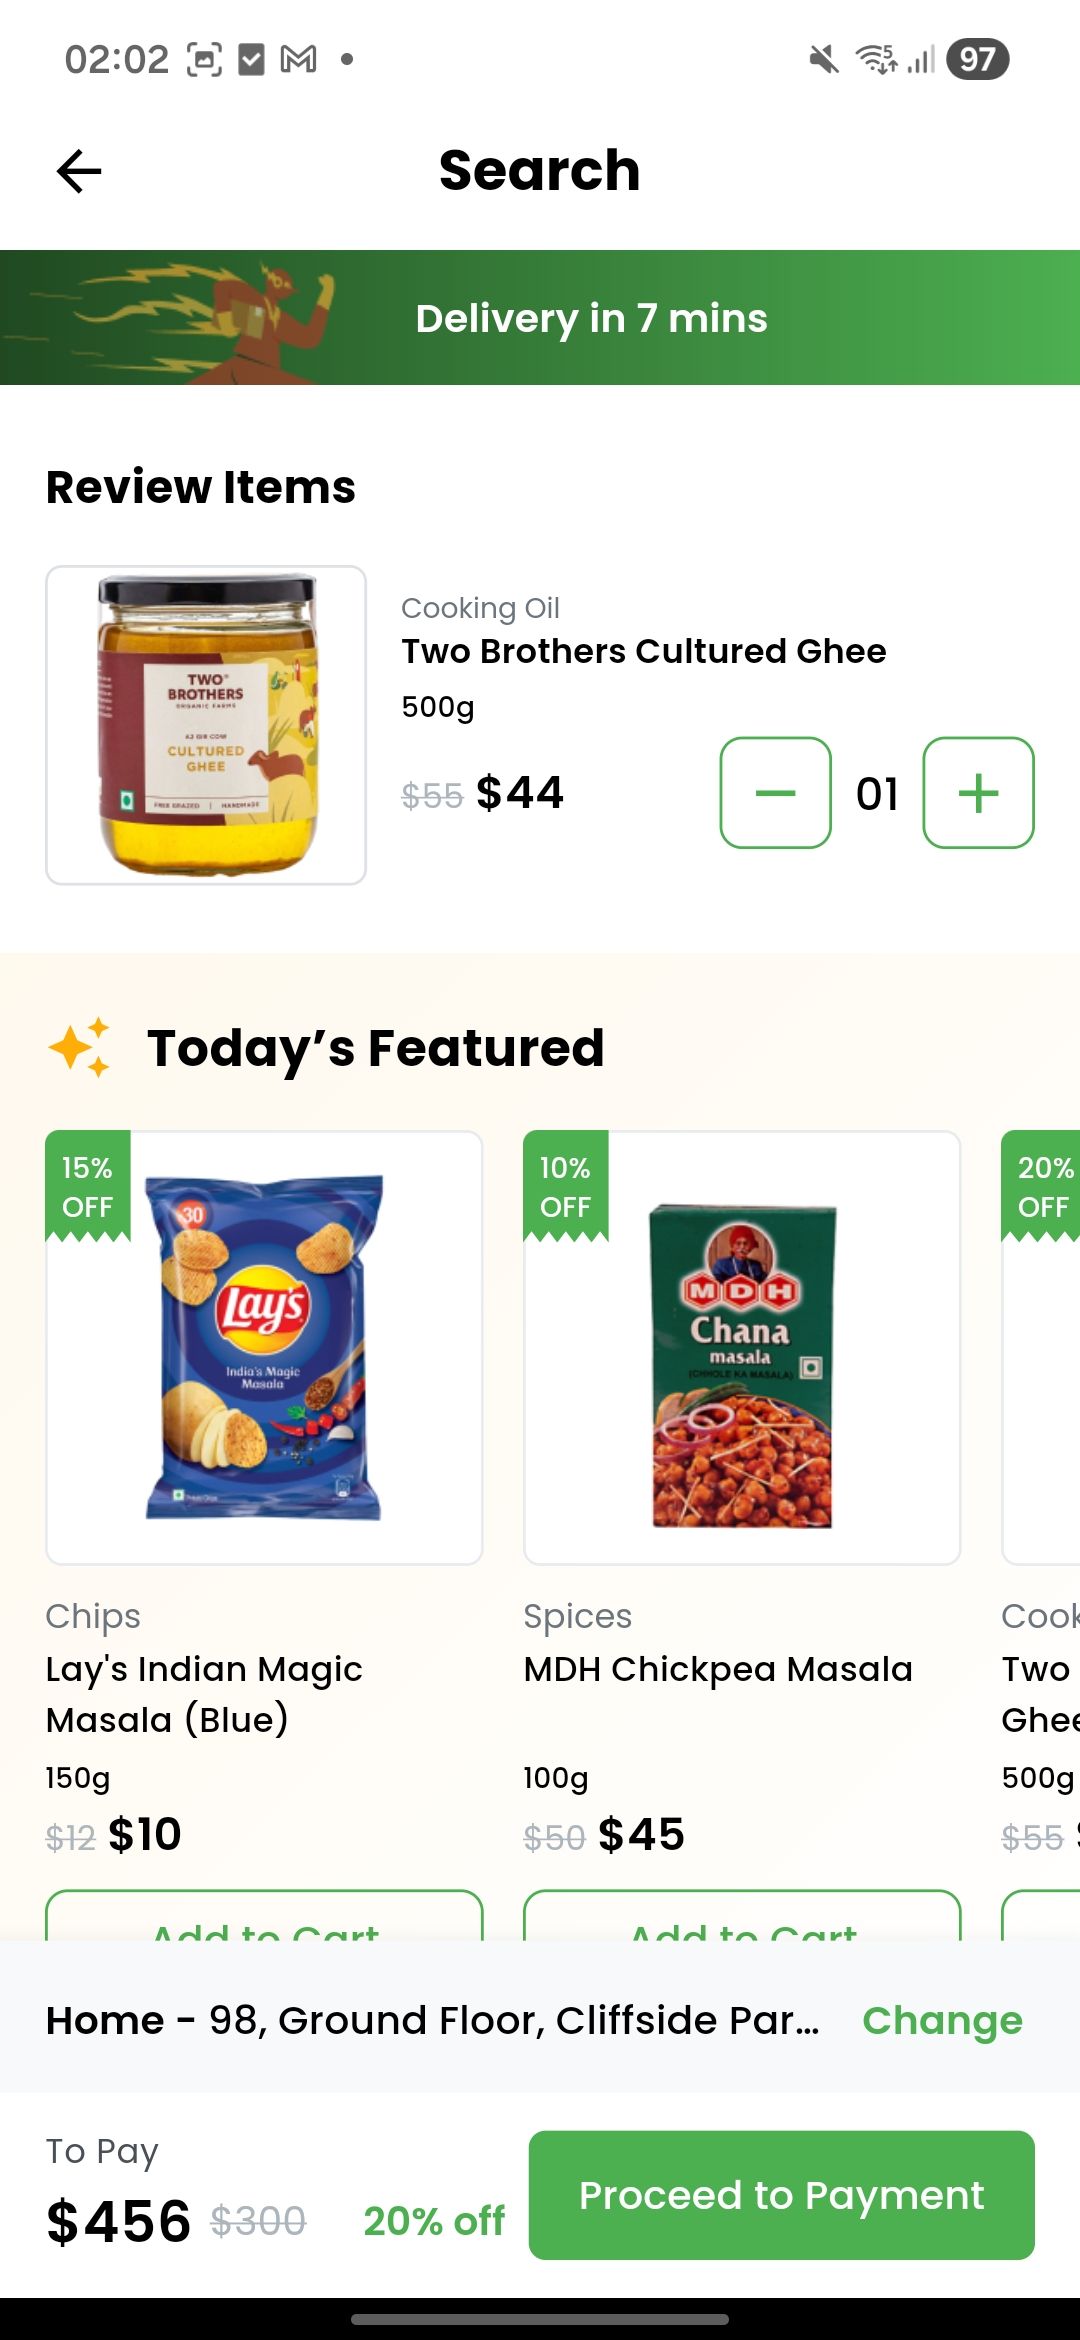
Task: Decrease ghee quantity with minus button
Action: pos(775,793)
